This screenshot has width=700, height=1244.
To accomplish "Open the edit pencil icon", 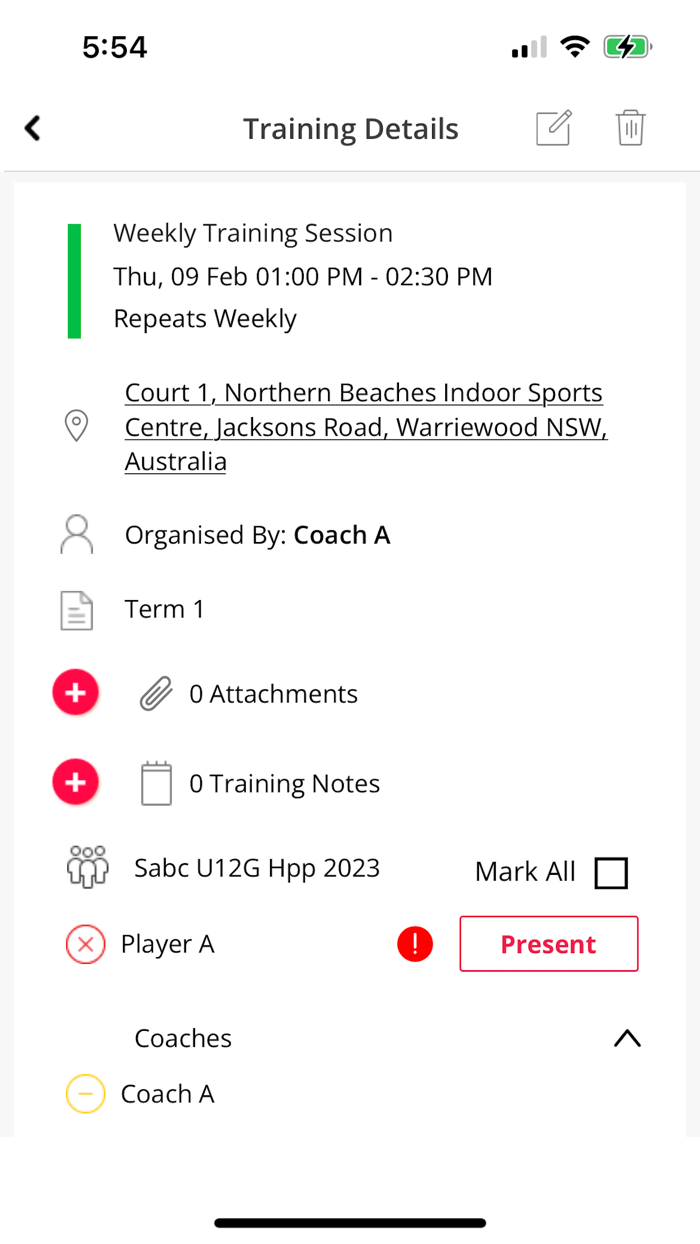I will 553,128.
